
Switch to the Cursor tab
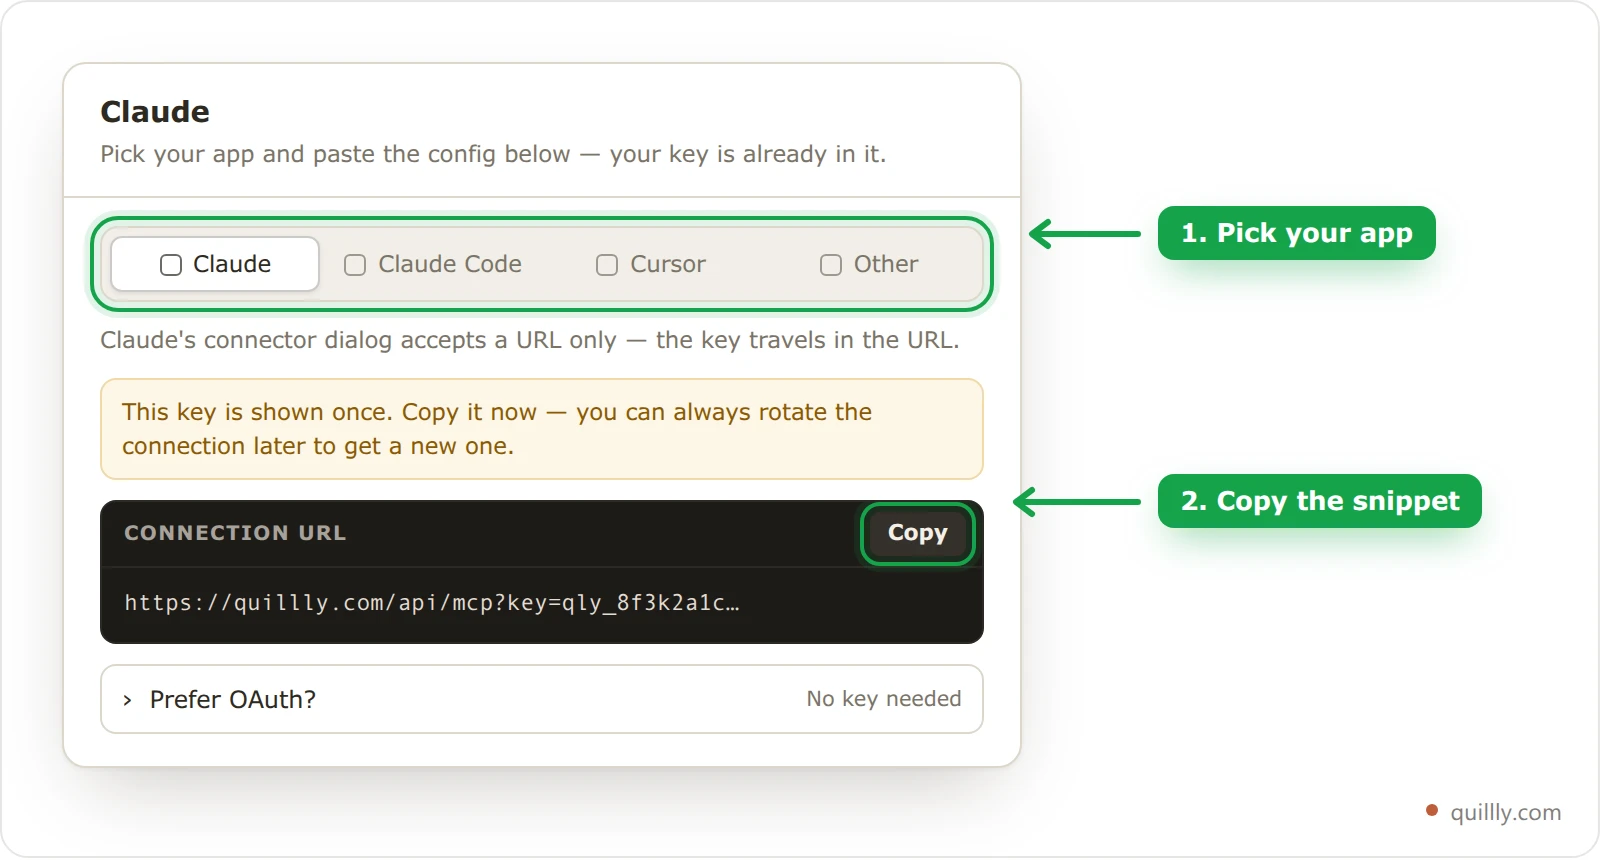pyautogui.click(x=651, y=264)
